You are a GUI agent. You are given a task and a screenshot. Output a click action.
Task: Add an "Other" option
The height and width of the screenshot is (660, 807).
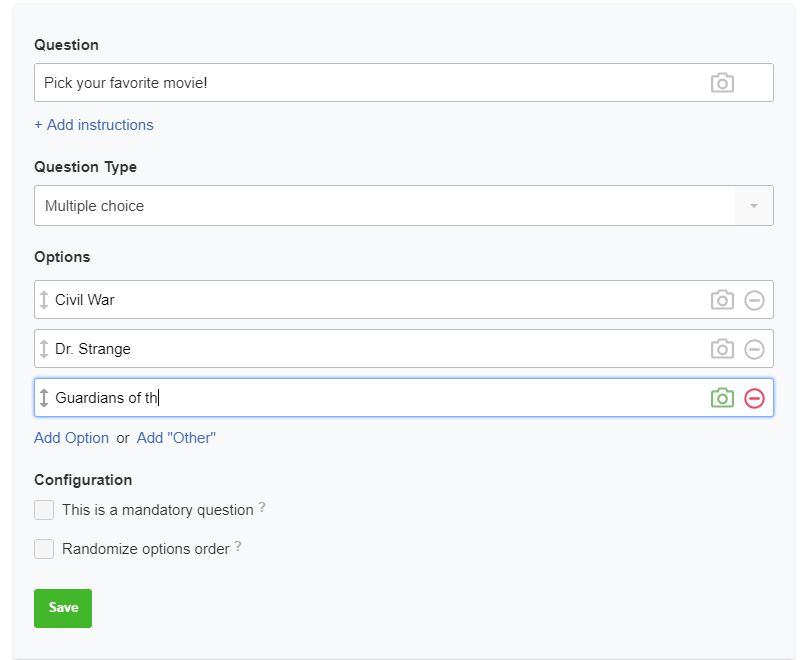tap(176, 438)
